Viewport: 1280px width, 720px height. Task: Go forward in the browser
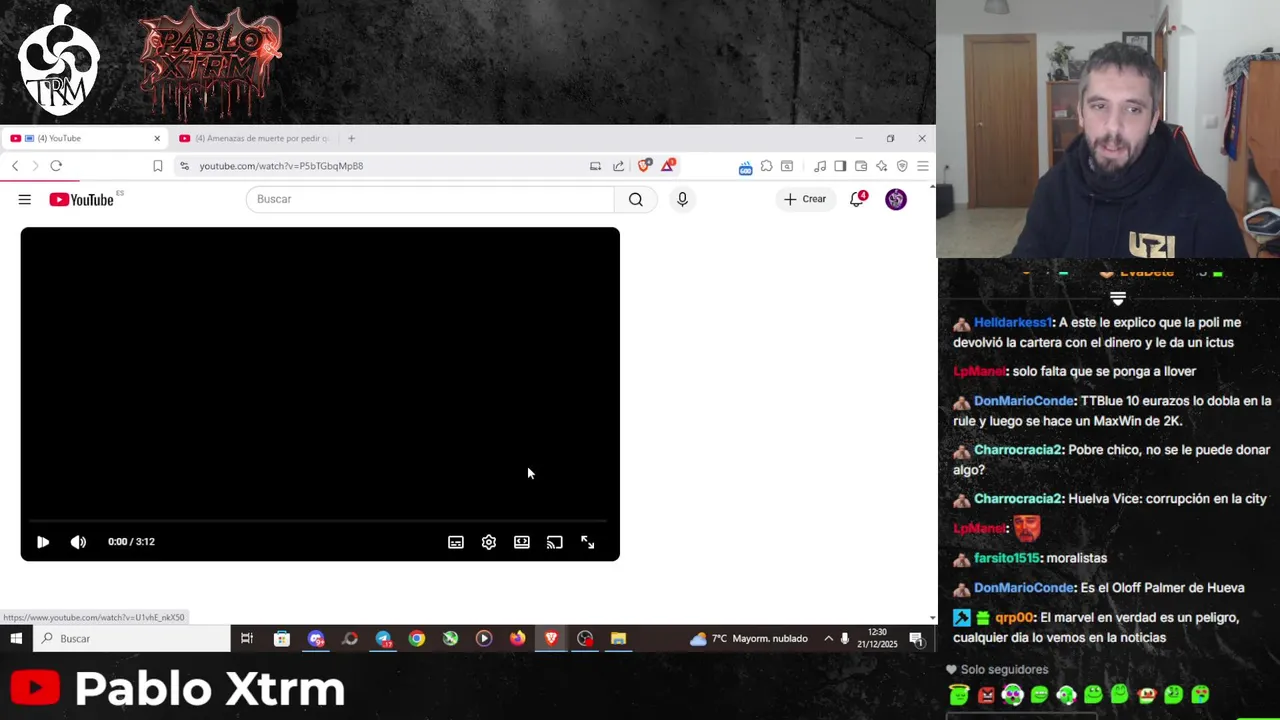click(35, 166)
